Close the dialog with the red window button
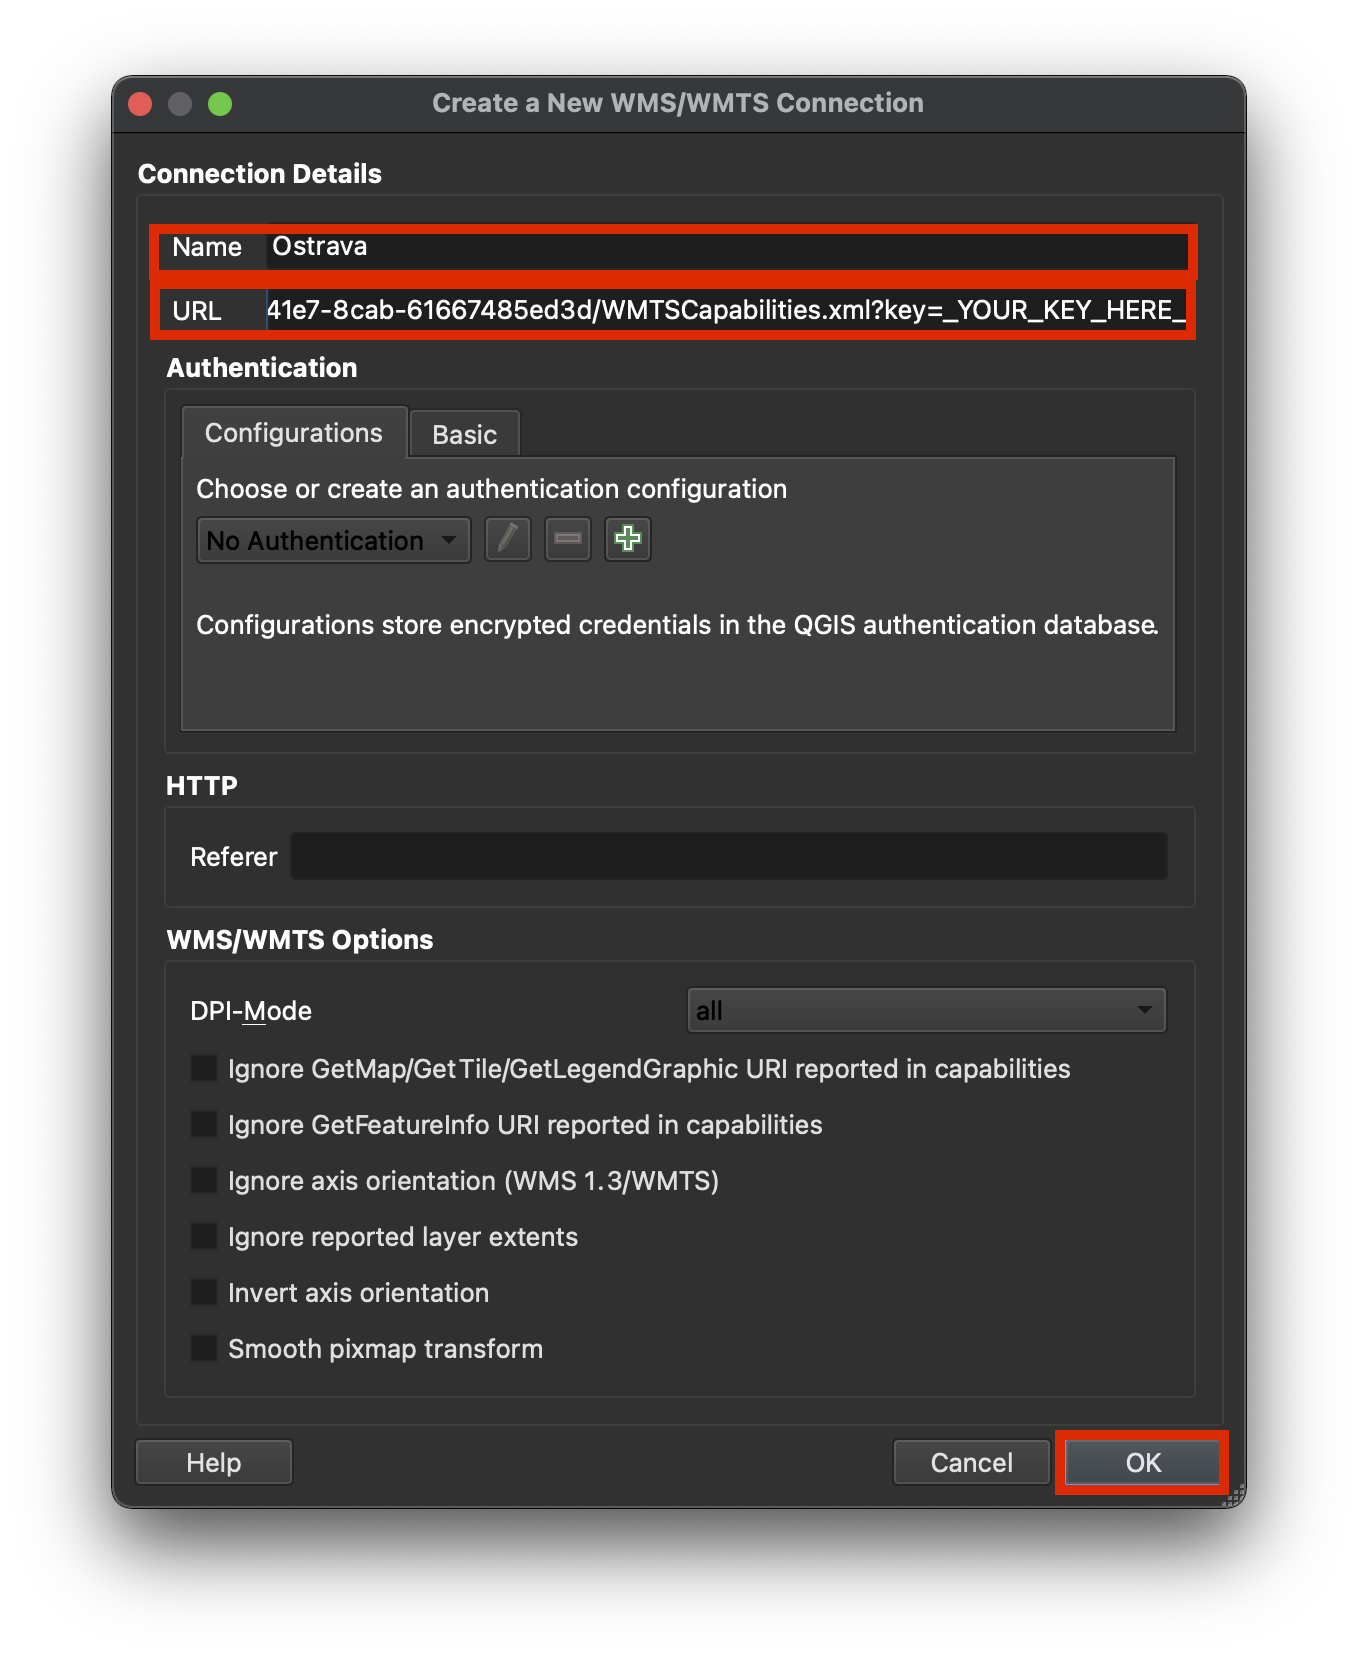The image size is (1358, 1656). [141, 104]
